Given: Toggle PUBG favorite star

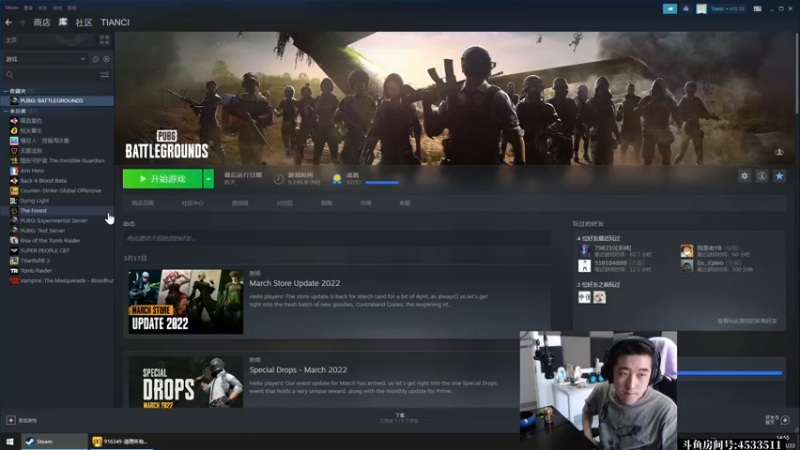Looking at the screenshot, I should [780, 176].
